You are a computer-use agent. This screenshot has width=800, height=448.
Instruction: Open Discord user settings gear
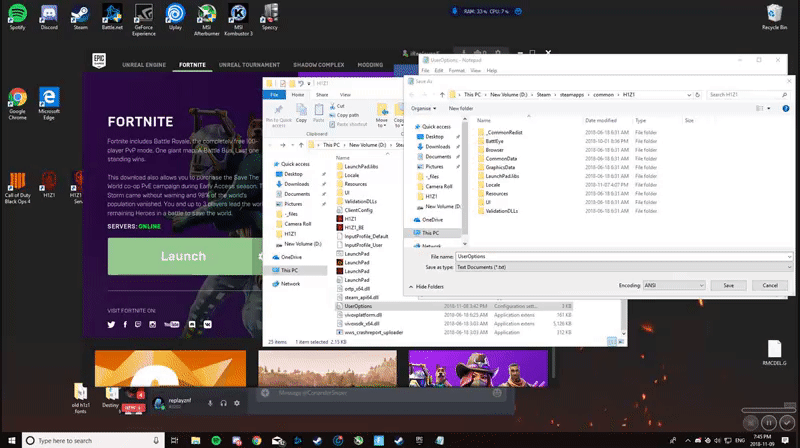[x=237, y=403]
